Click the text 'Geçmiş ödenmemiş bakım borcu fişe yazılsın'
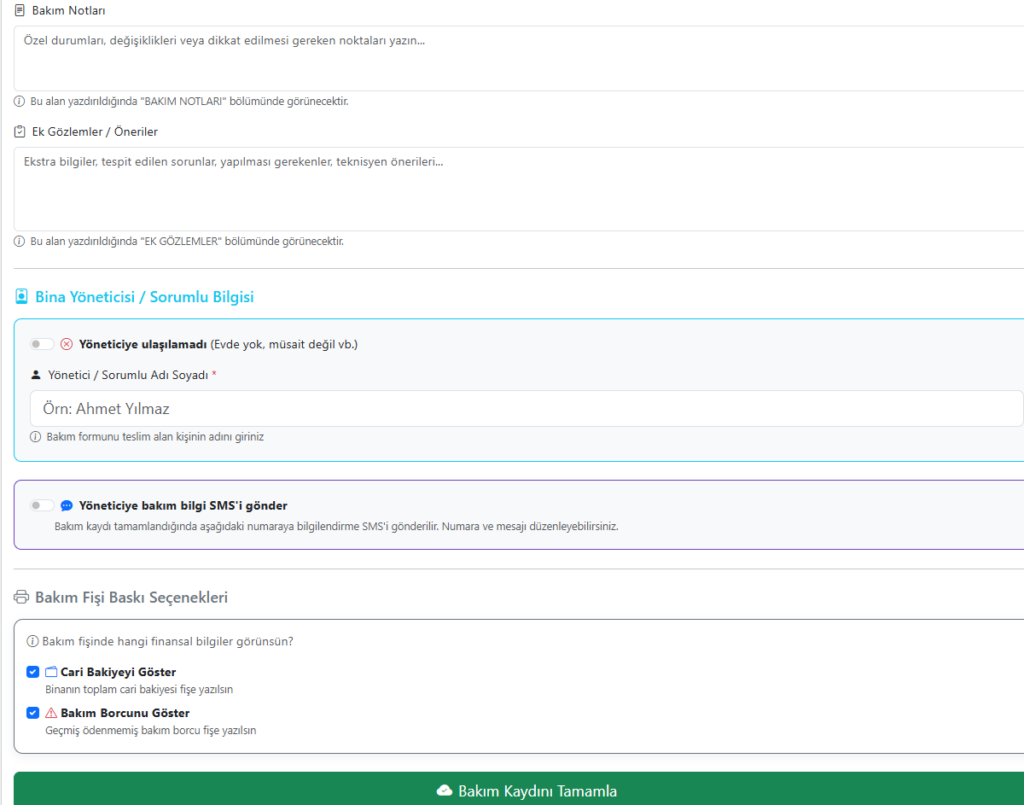Image resolution: width=1024 pixels, height=805 pixels. click(x=151, y=731)
